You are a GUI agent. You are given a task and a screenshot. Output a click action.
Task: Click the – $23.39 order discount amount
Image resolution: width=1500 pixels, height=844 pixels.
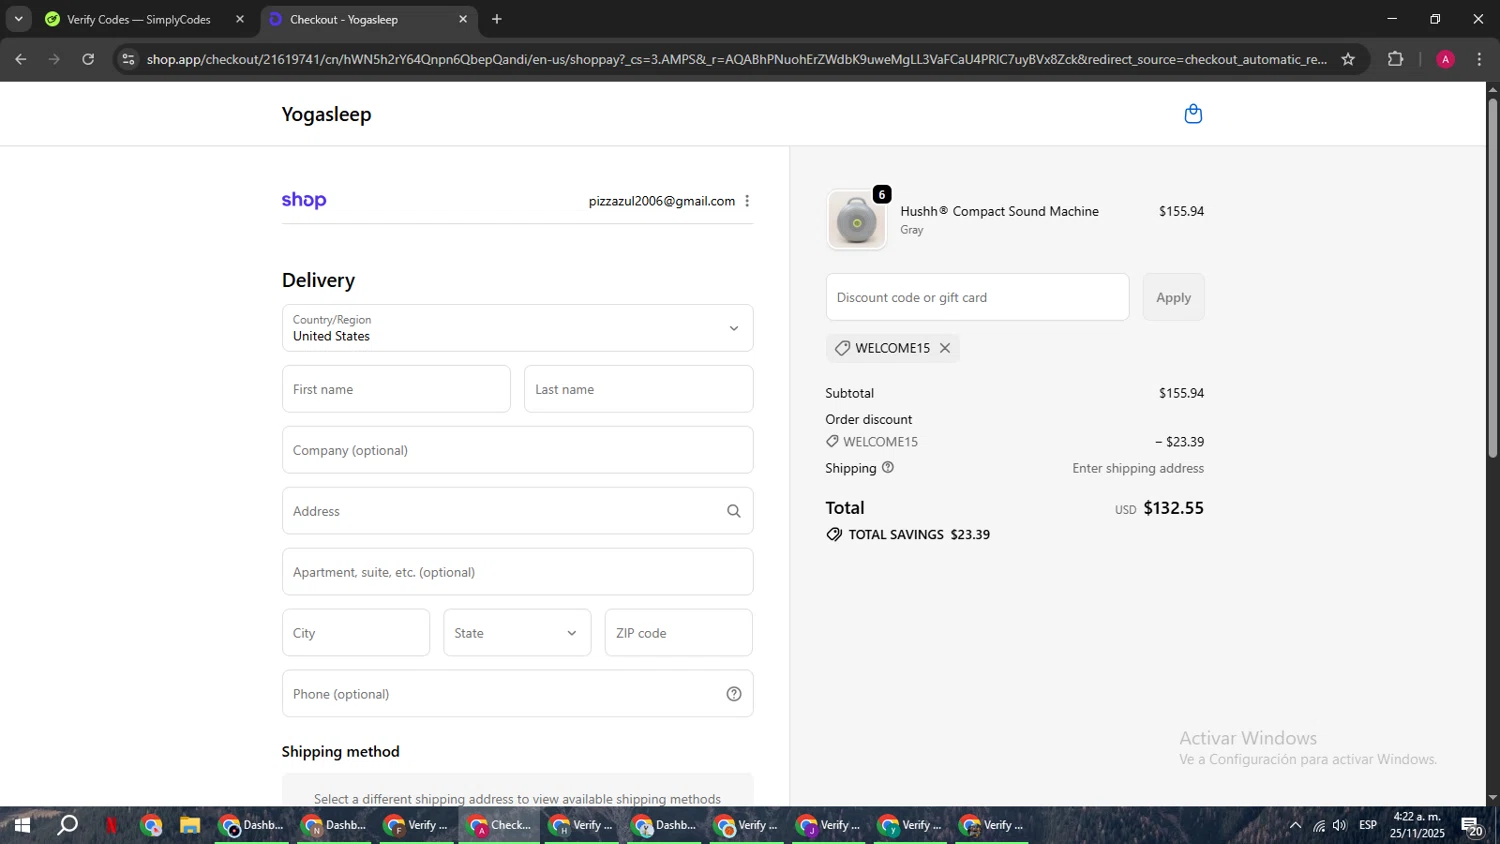1180,442
